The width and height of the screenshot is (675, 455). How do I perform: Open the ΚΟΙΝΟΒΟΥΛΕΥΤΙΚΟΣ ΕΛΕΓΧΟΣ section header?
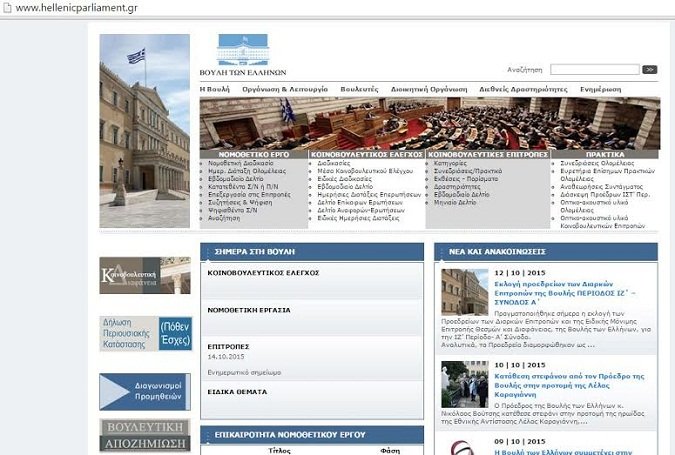coord(367,154)
